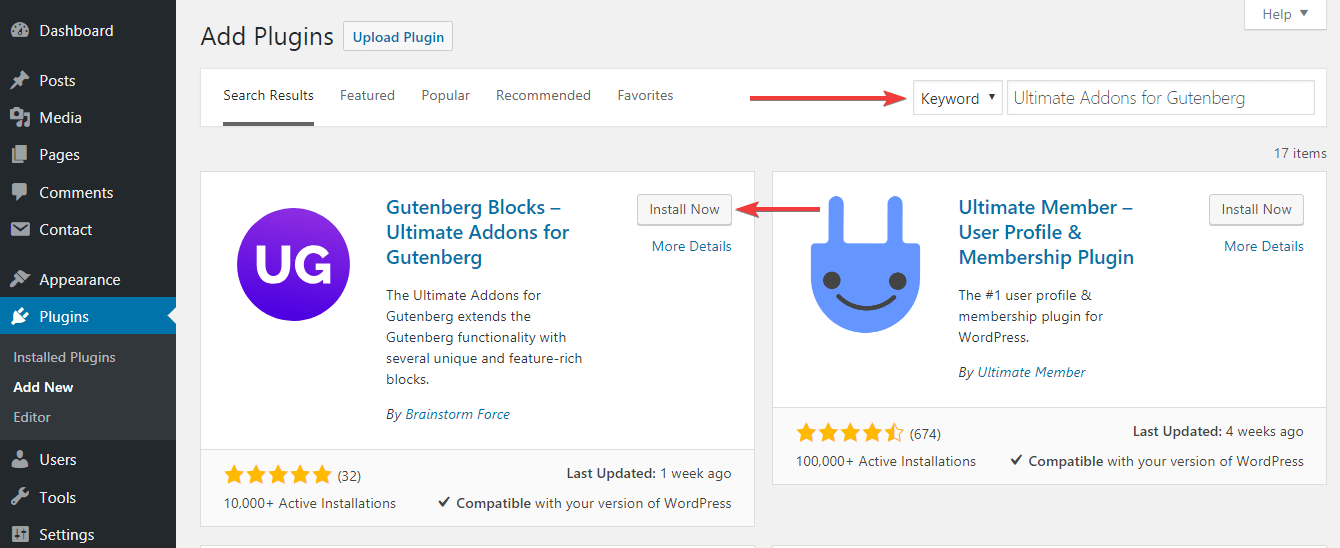Screen dimensions: 1340x548
Task: Click the Dashboard gauge icon
Action: coord(20,30)
